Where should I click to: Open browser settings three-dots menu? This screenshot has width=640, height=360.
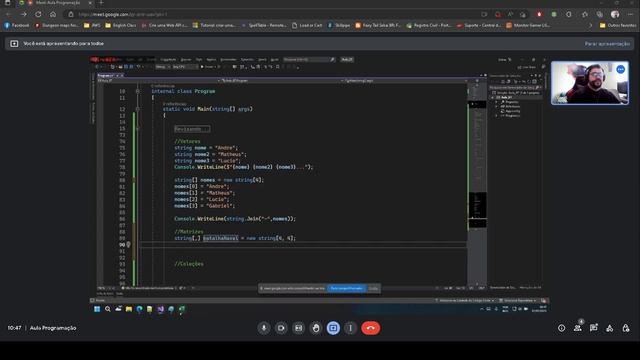coord(631,14)
